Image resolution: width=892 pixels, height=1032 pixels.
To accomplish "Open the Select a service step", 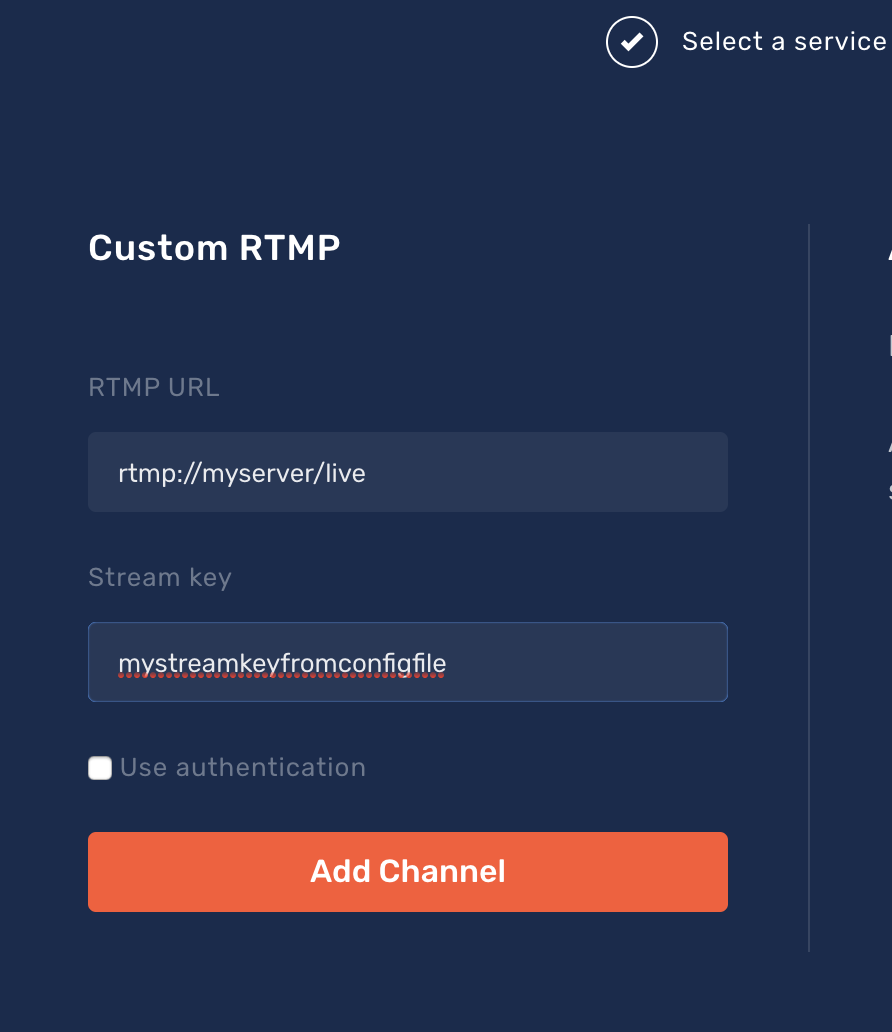I will [x=783, y=42].
